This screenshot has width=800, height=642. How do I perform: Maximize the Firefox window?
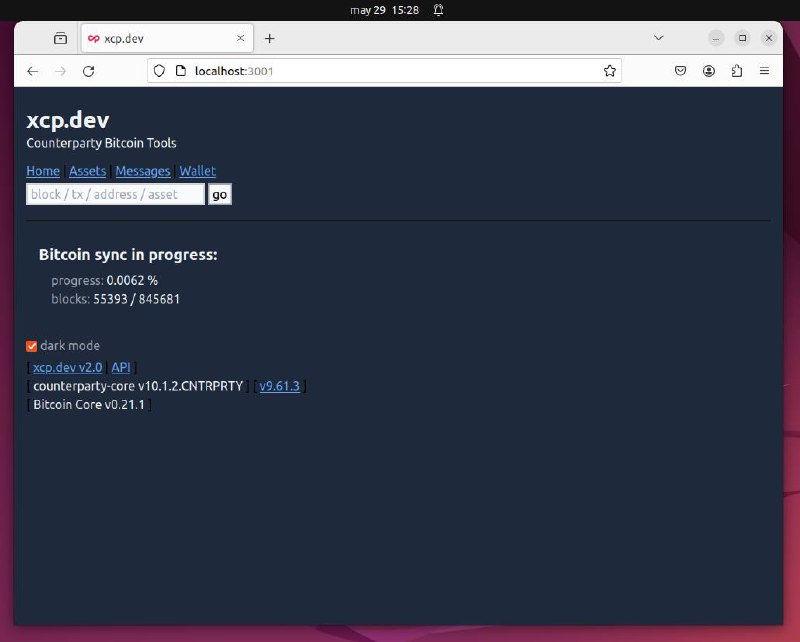(x=742, y=38)
